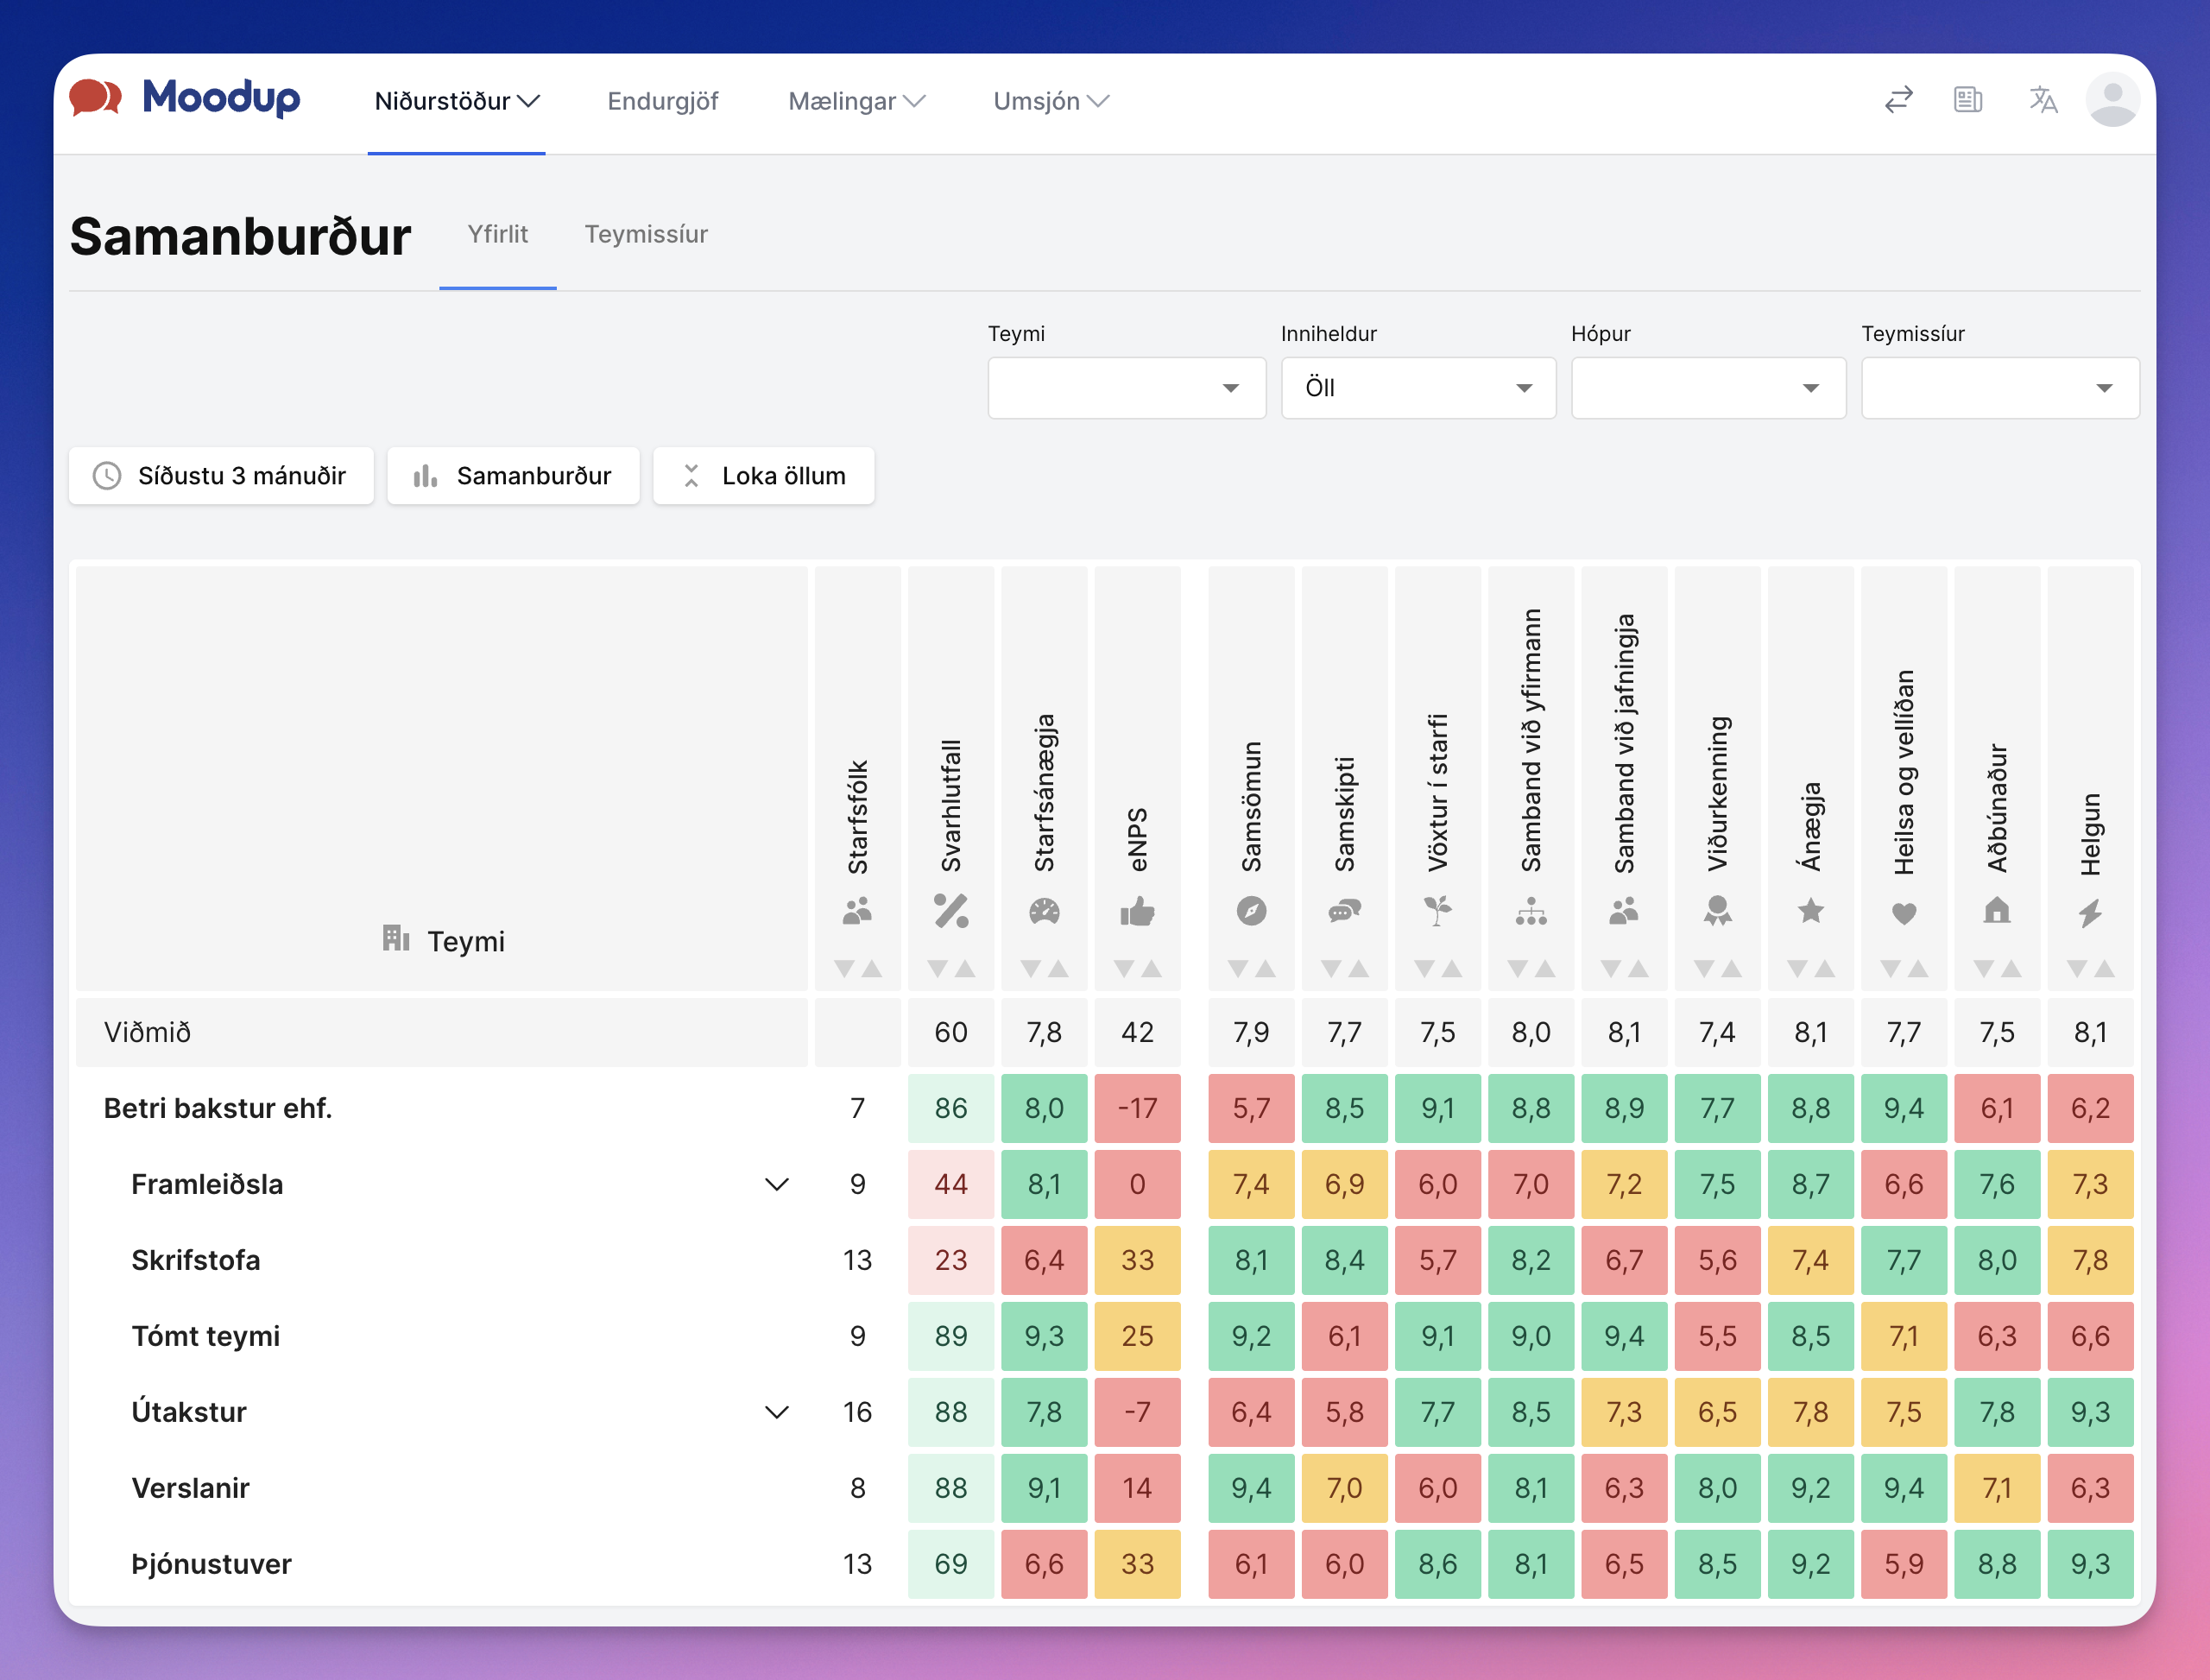Click the language translate icon
The width and height of the screenshot is (2210, 1680).
click(2043, 100)
